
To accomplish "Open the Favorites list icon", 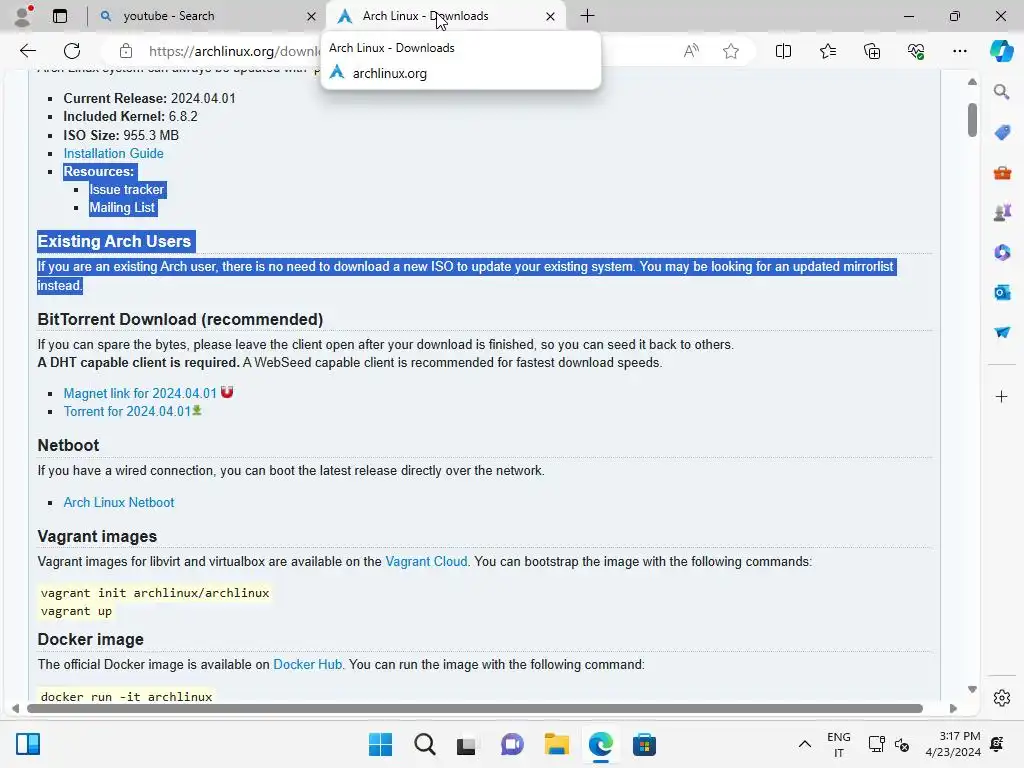I will (x=827, y=51).
